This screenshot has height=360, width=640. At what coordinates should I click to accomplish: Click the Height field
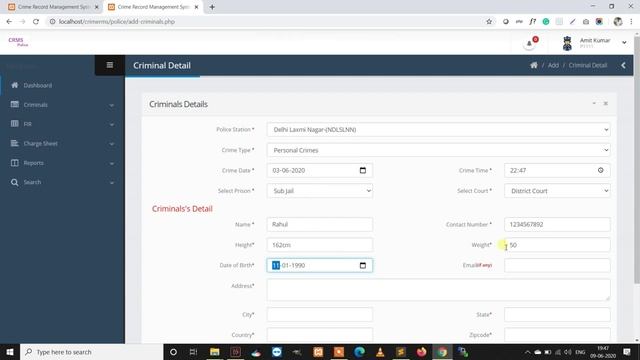pos(320,245)
